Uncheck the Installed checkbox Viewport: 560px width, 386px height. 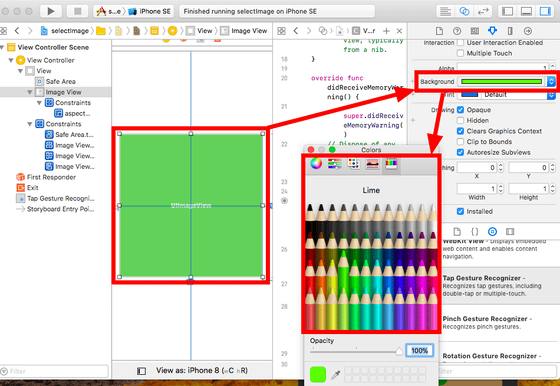(460, 211)
